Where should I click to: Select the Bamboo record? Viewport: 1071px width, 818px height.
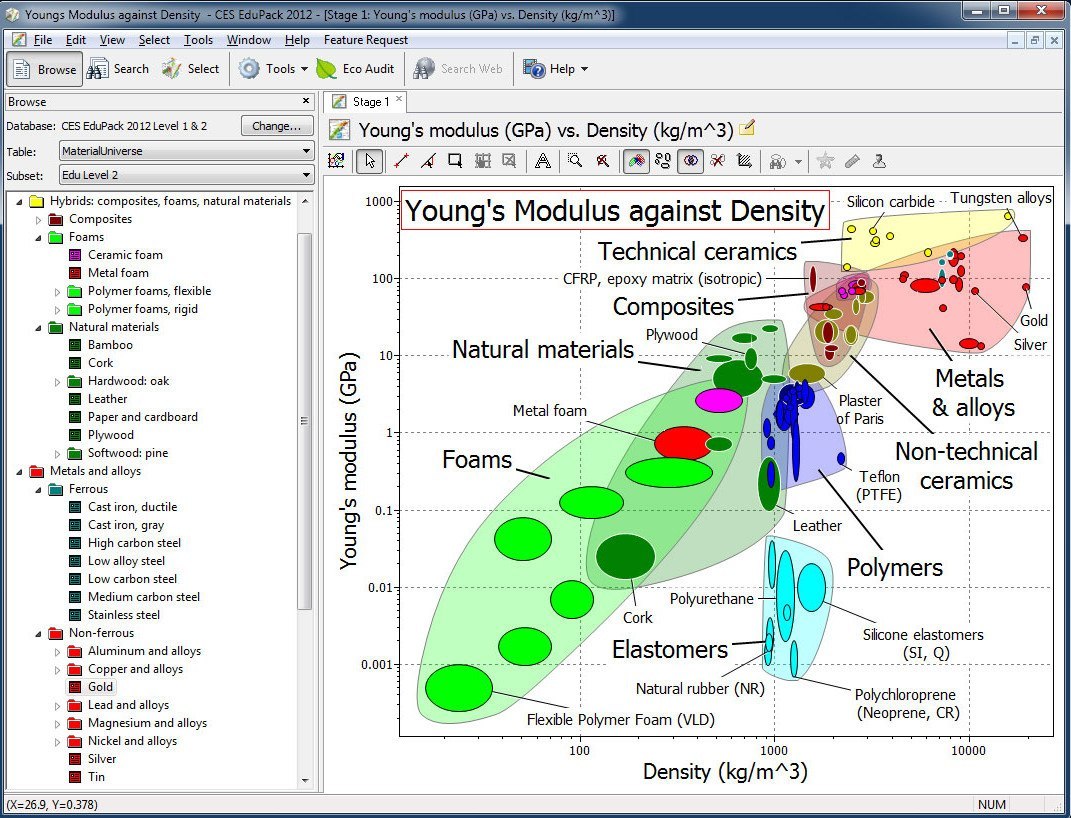(x=110, y=345)
